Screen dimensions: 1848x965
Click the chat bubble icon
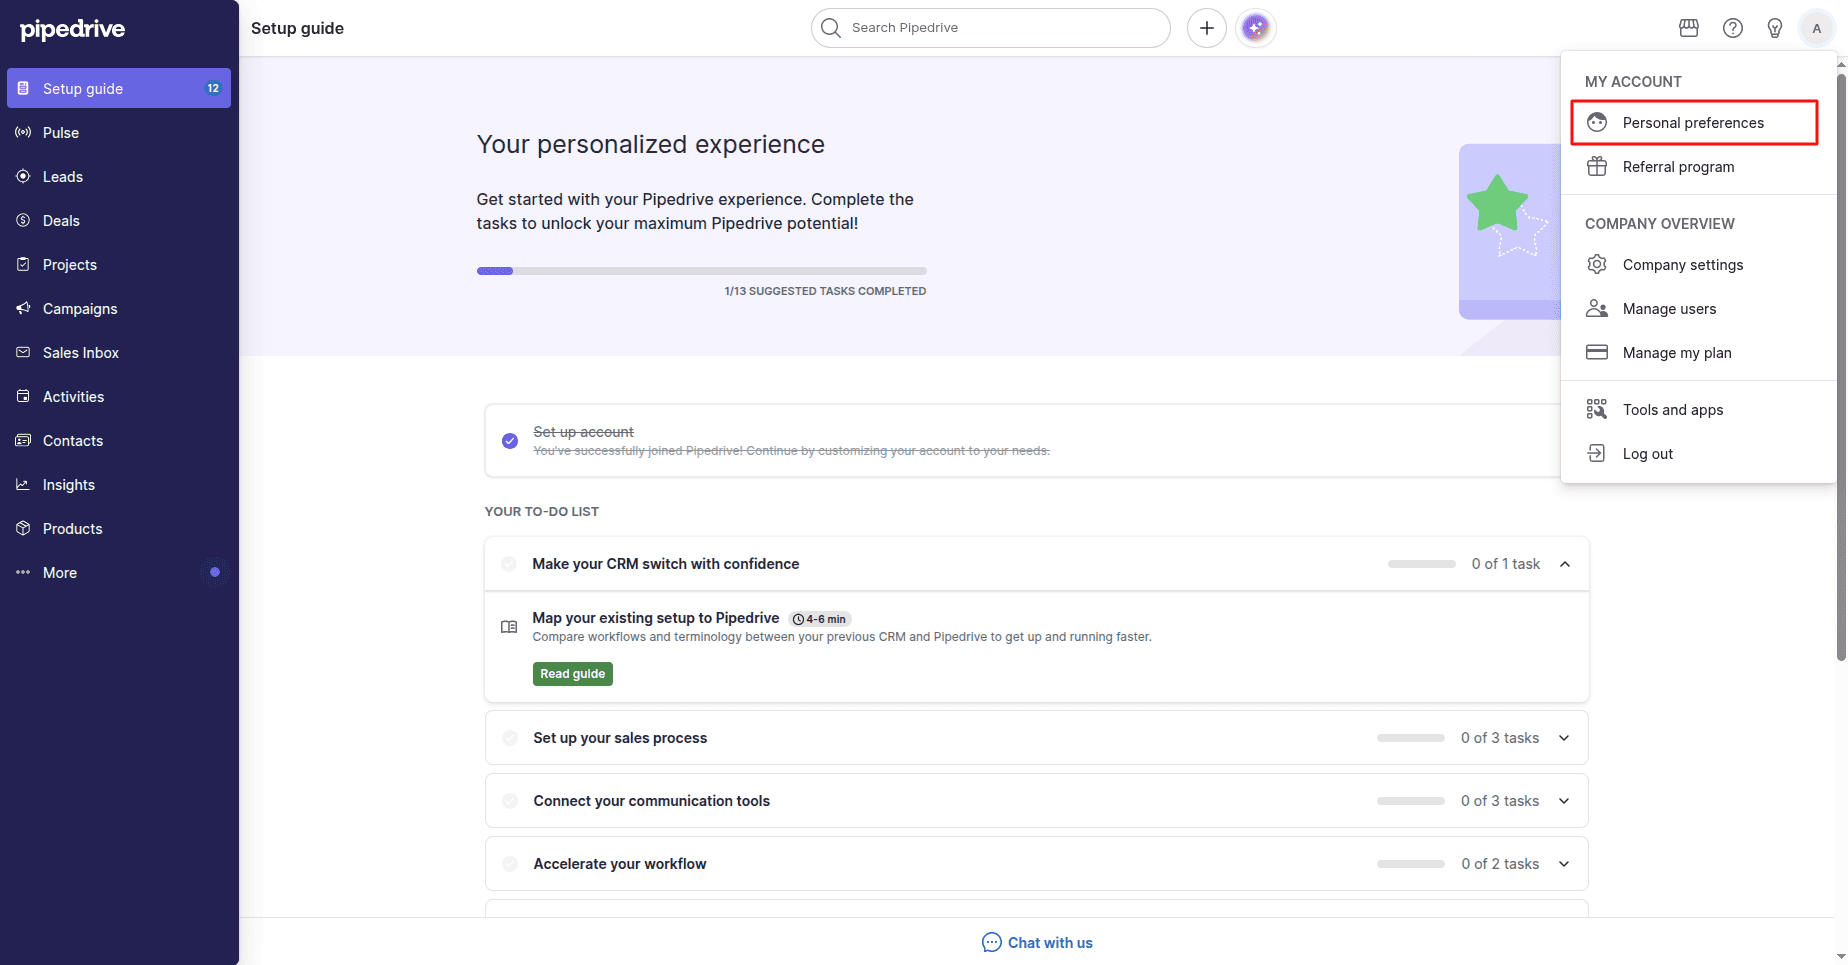992,943
